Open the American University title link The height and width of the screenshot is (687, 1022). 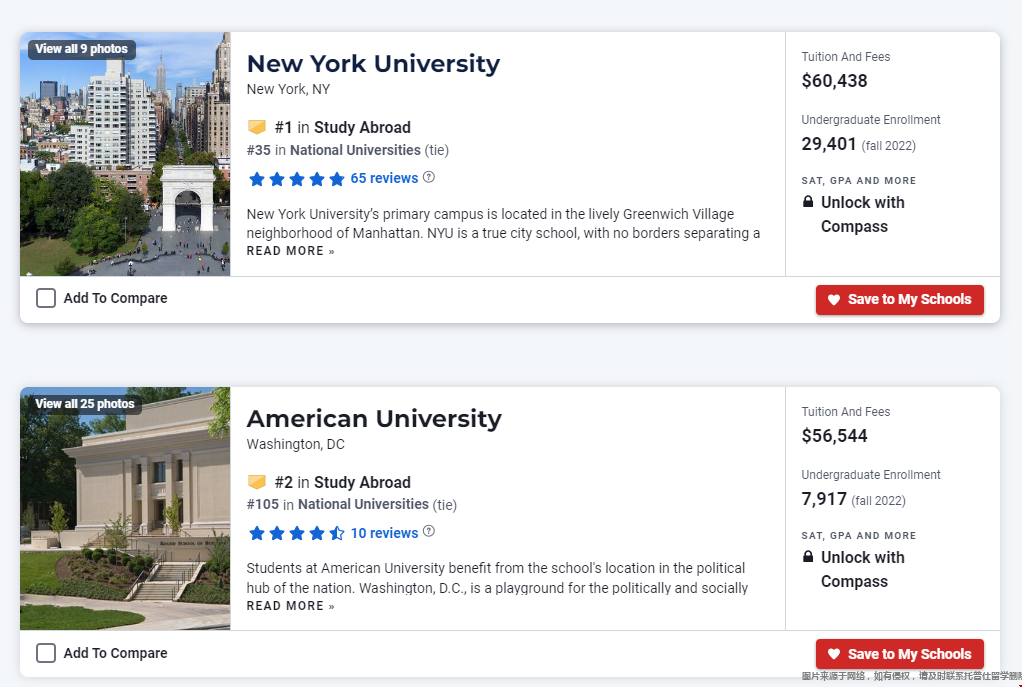(x=374, y=418)
